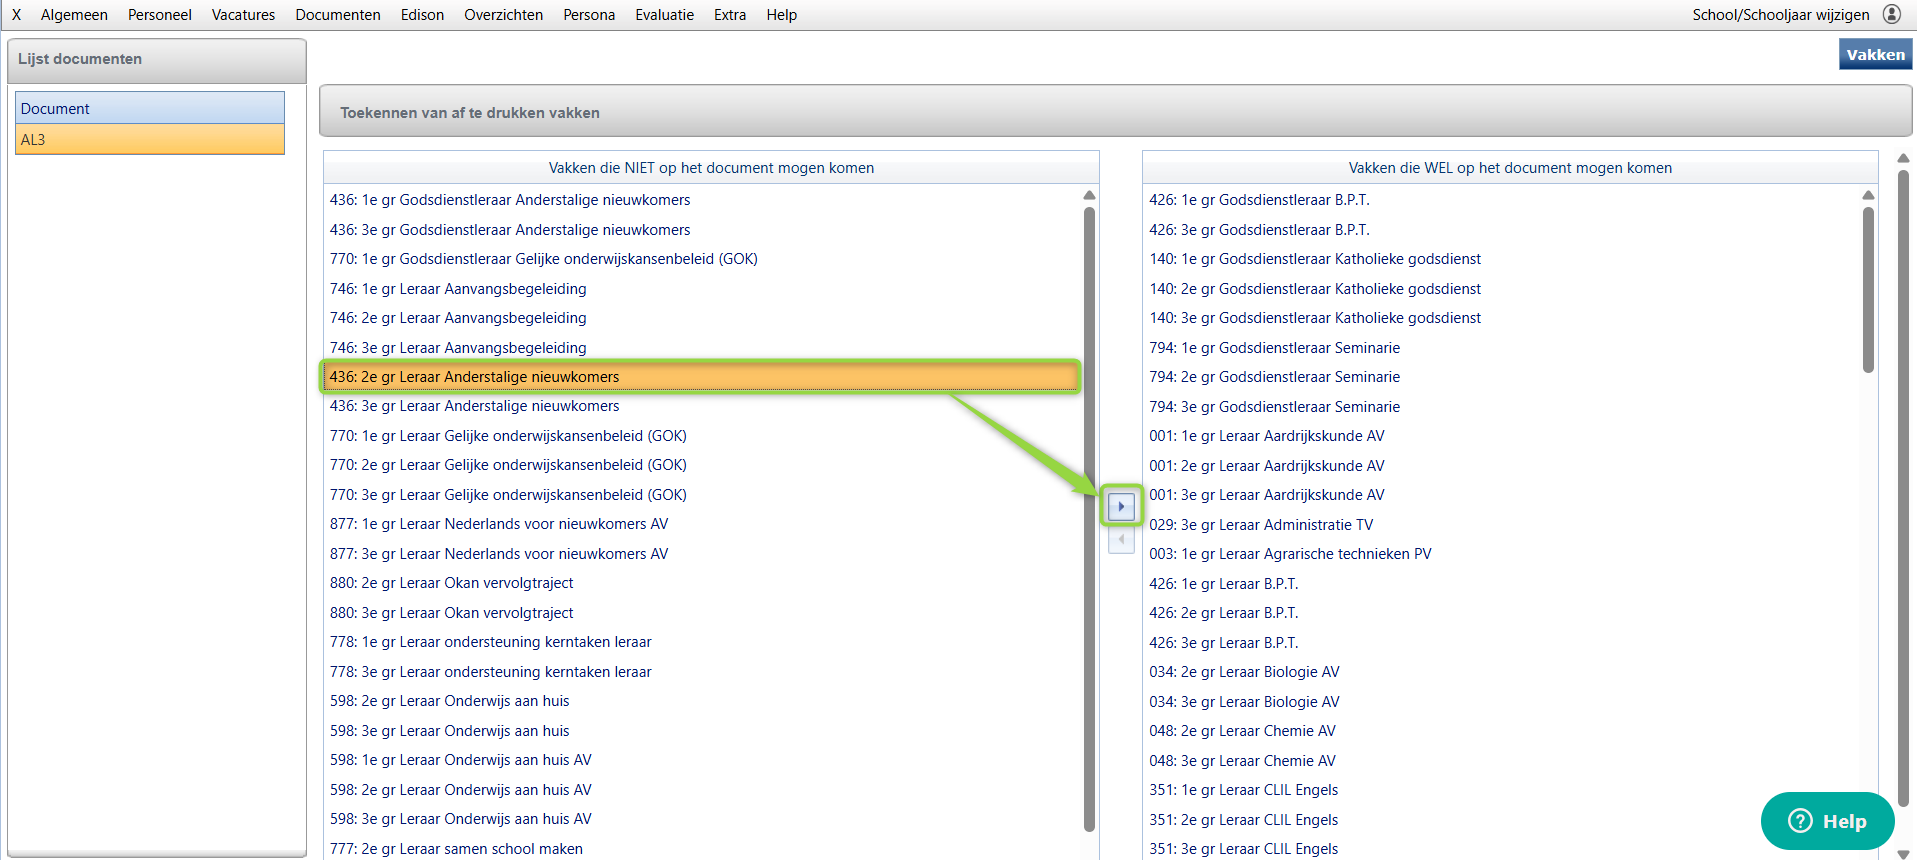This screenshot has height=860, width=1917.
Task: Select 746: 1e gr Leraar Aanvangsbegeleiding
Action: [x=458, y=289]
